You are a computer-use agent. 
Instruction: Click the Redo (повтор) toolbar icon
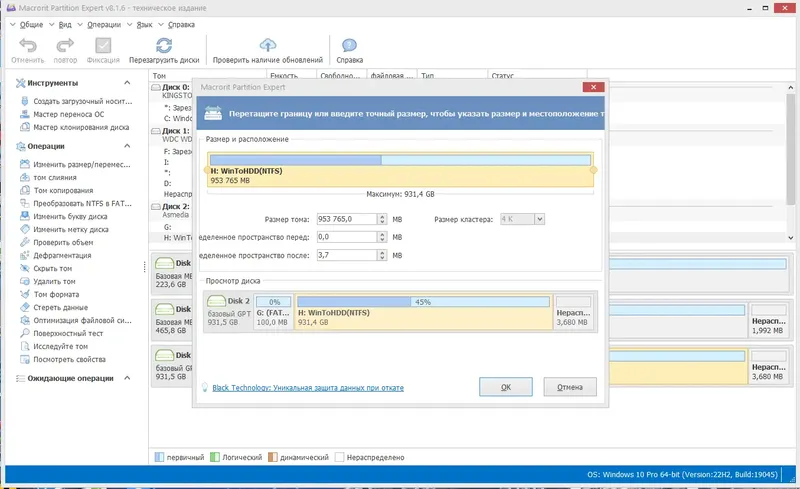pyautogui.click(x=65, y=45)
